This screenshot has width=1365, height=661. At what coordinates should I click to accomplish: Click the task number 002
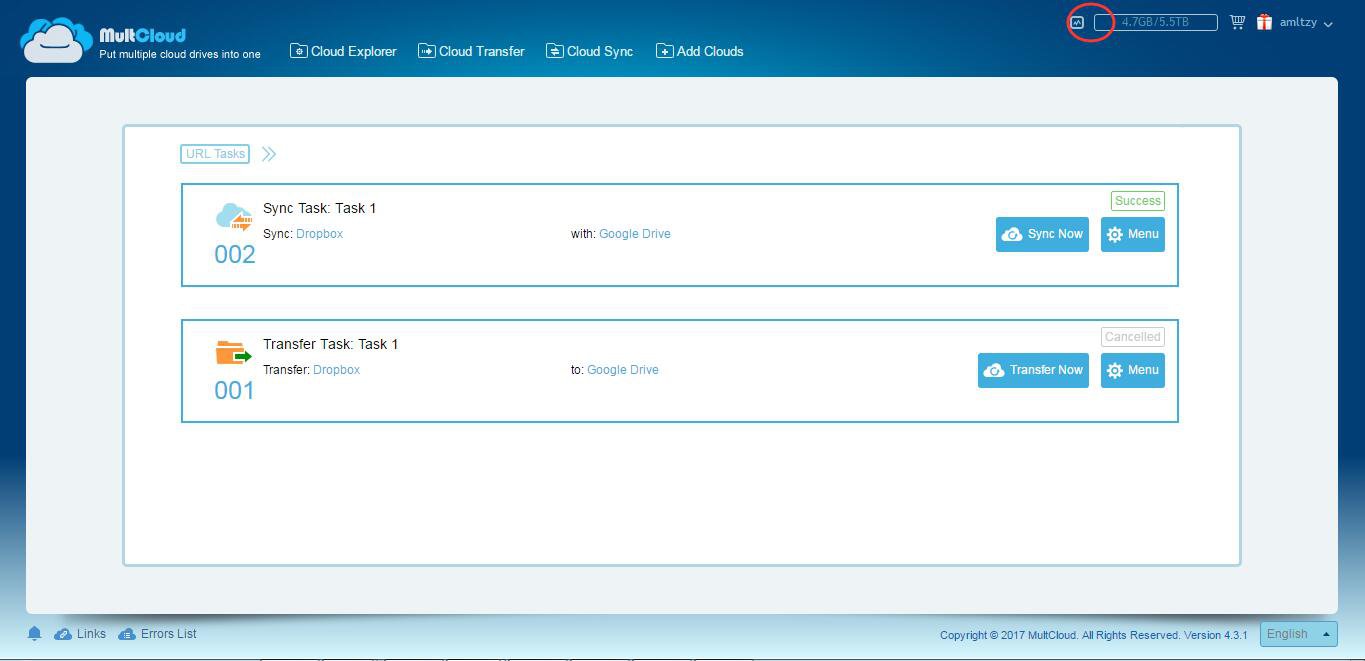coord(235,255)
